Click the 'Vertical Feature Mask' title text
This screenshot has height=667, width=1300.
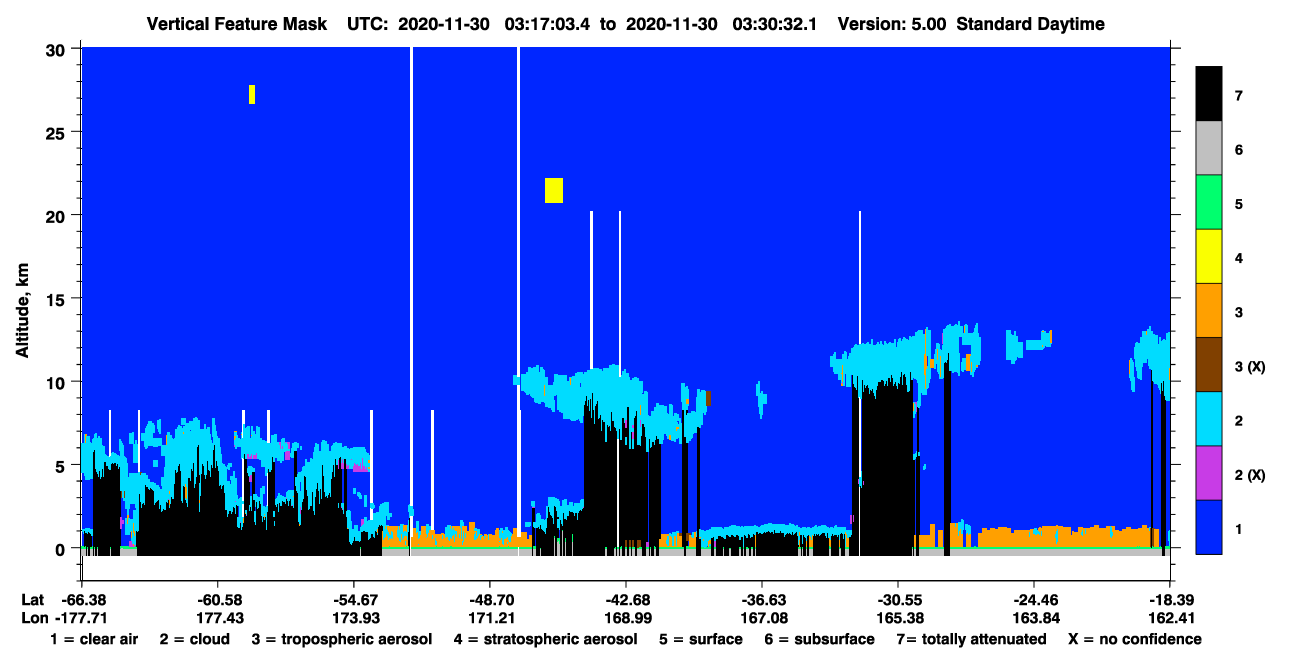tap(236, 24)
